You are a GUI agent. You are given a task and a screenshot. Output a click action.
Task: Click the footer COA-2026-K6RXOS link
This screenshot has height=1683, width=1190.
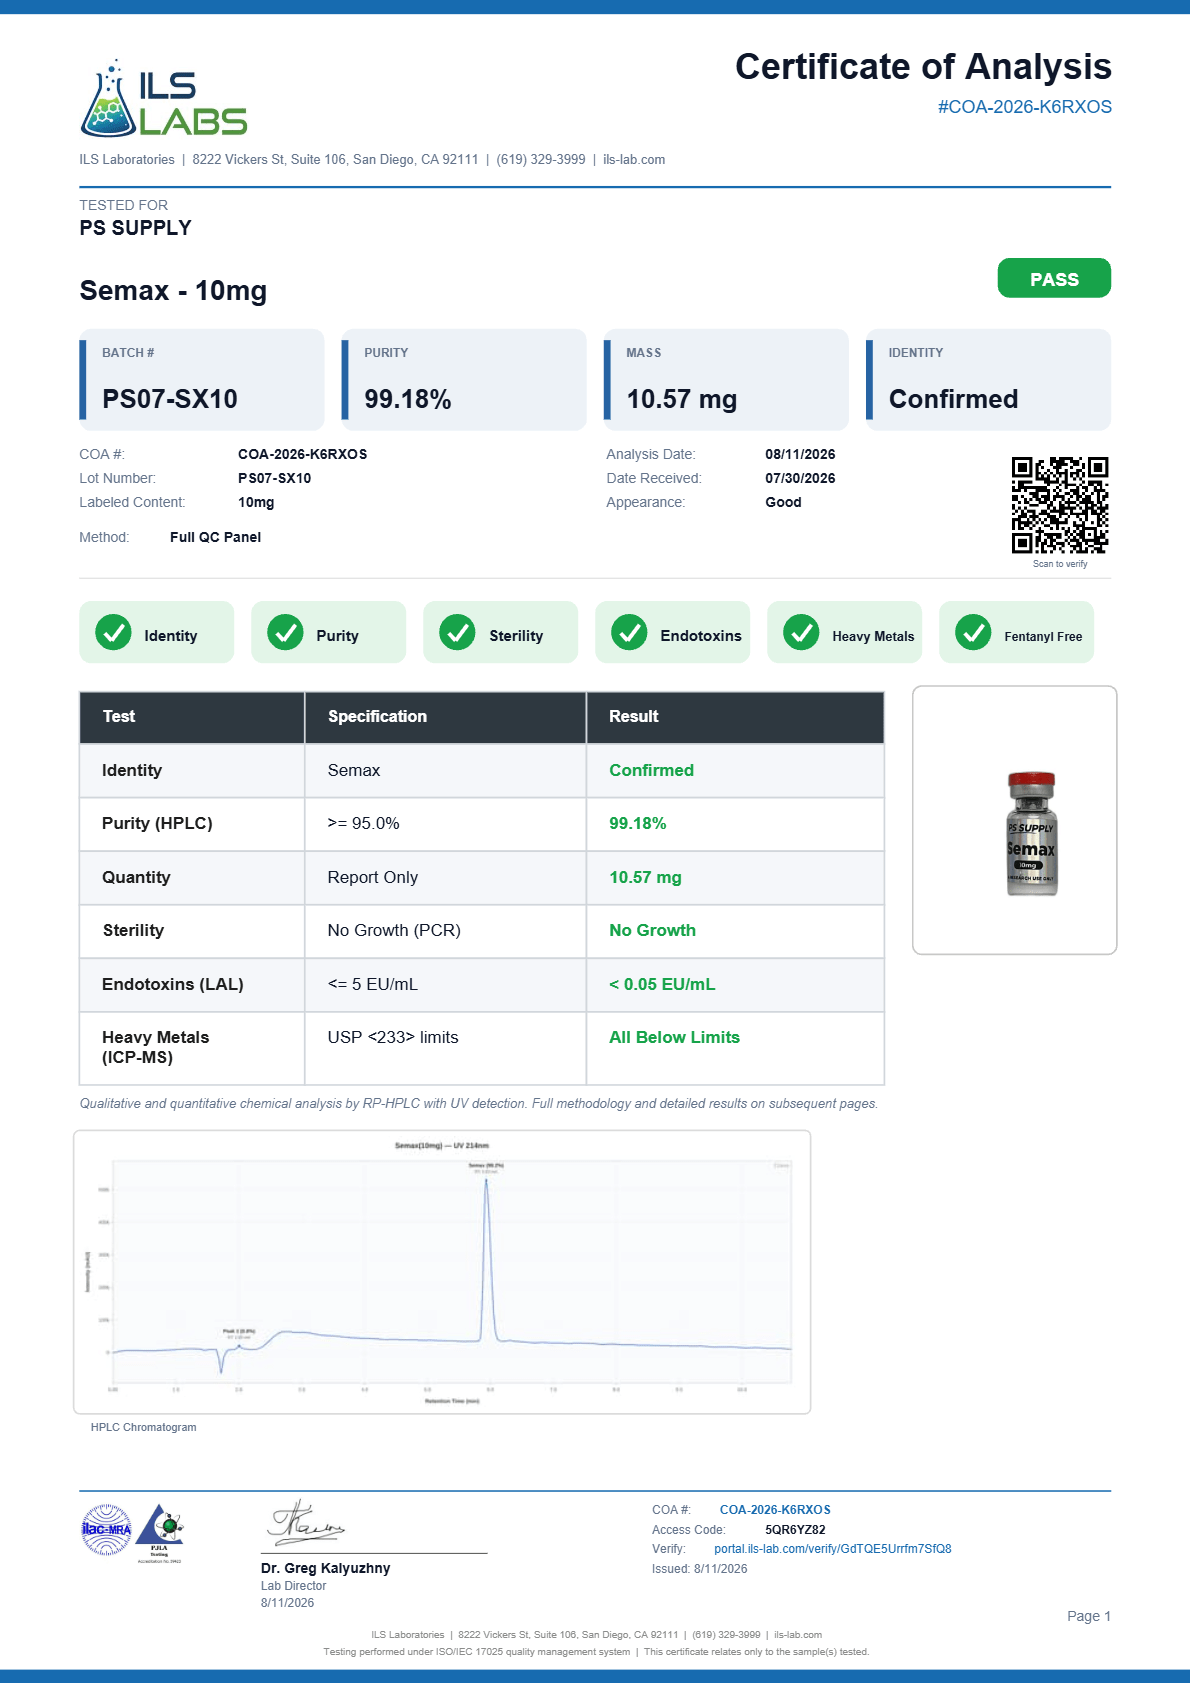pyautogui.click(x=775, y=1510)
